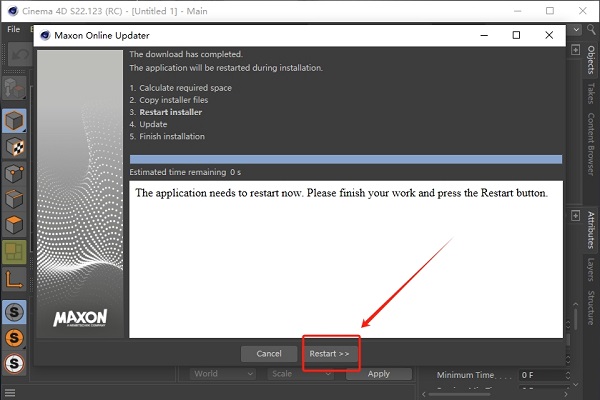The width and height of the screenshot is (600, 400).
Task: Open the File menu
Action: tap(14, 29)
